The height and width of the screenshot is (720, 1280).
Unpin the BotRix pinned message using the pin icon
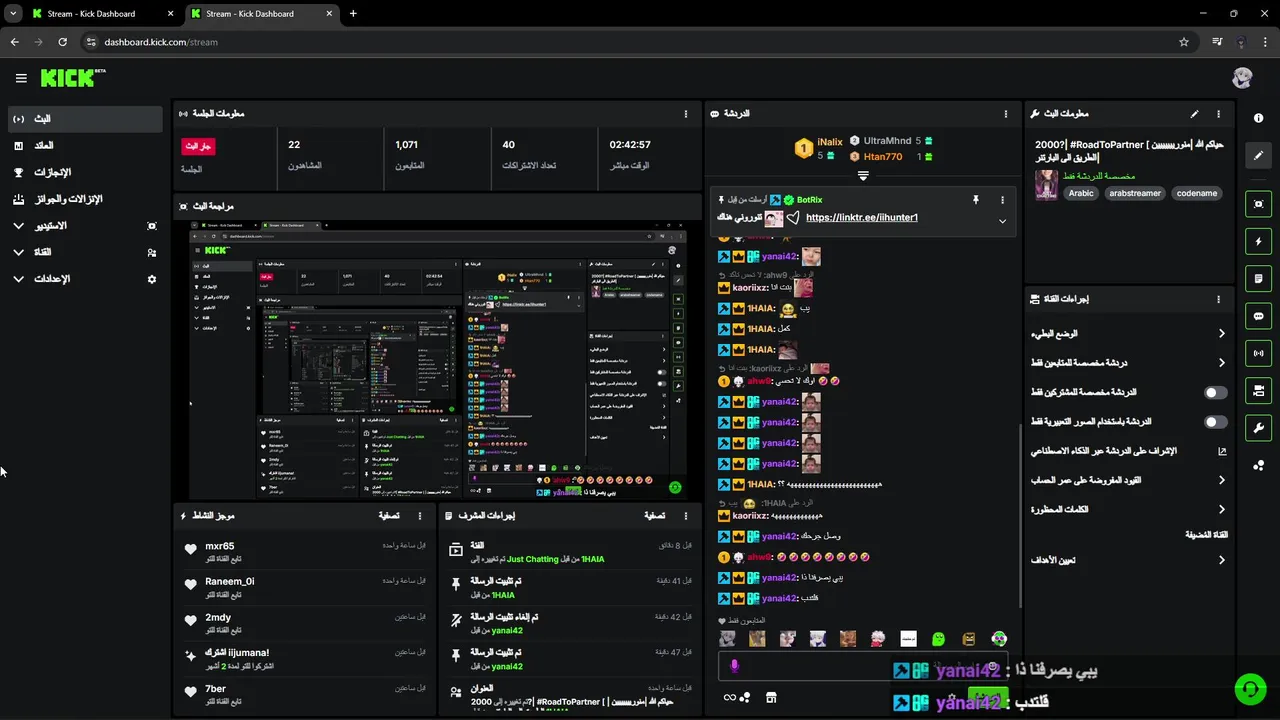976,200
